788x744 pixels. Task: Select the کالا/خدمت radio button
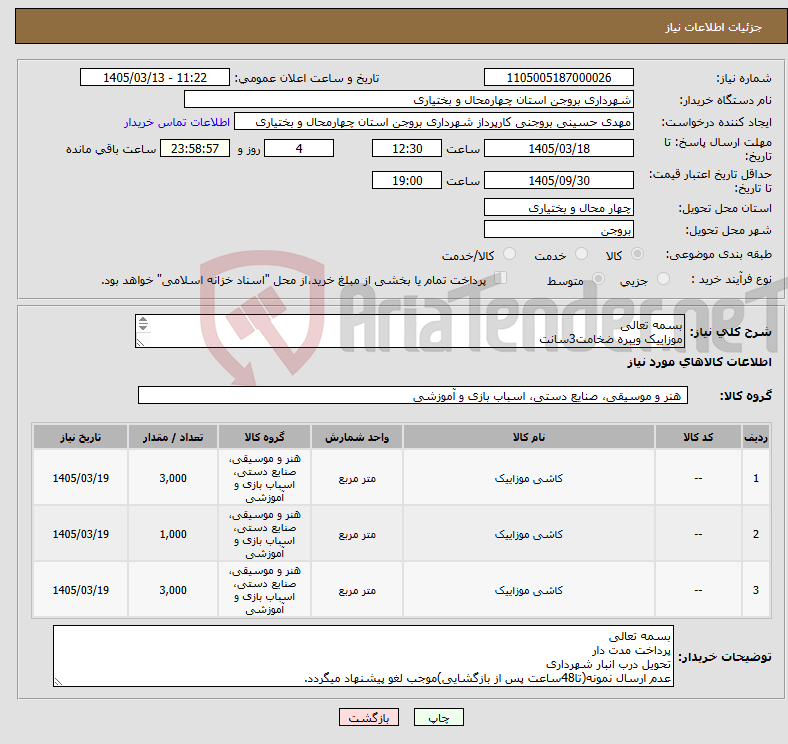pos(510,254)
